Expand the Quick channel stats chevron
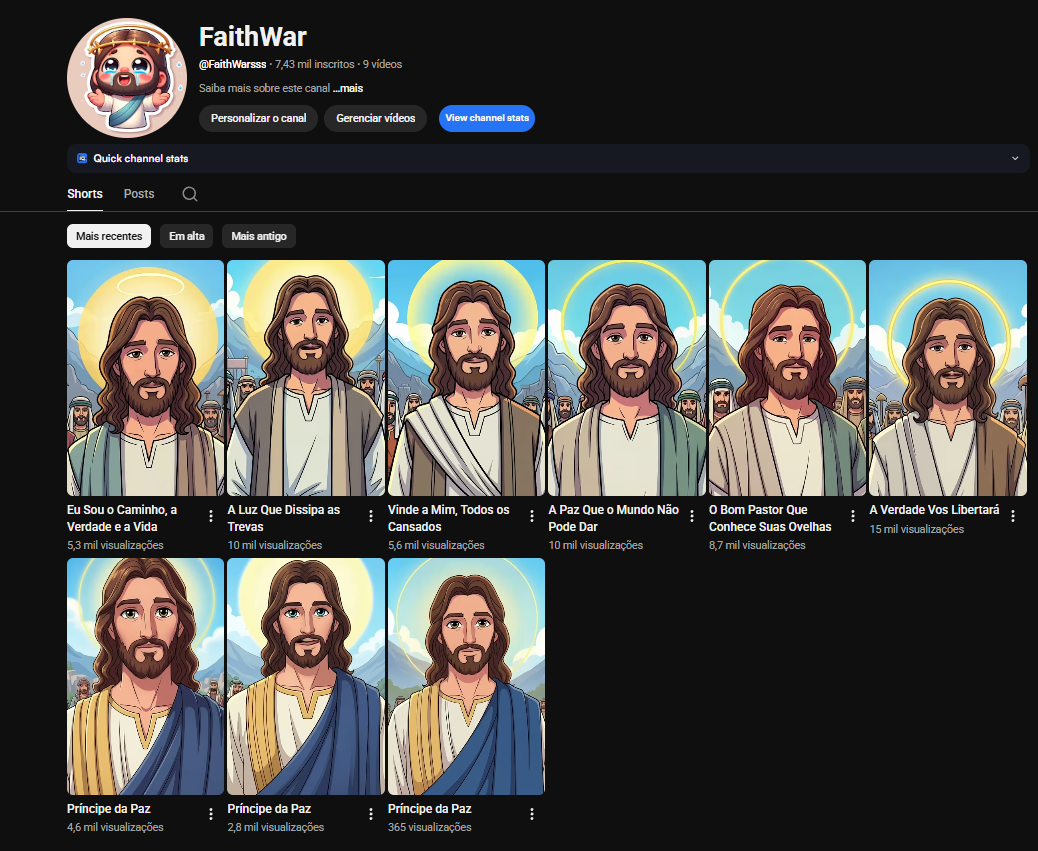Viewport: 1038px width, 851px height. pyautogui.click(x=1015, y=158)
